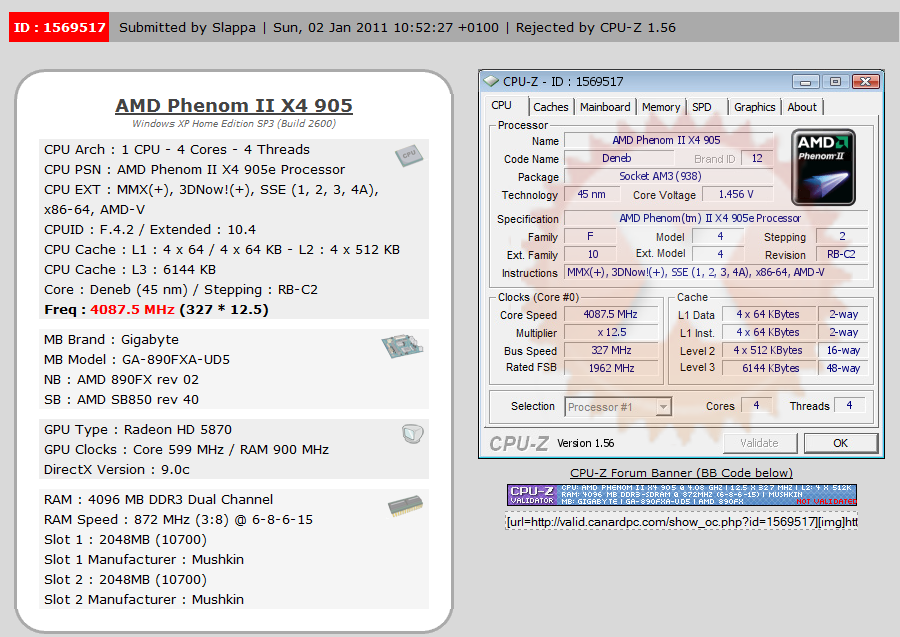Click the Slot 1 Manufacturer Mushkin line
This screenshot has height=637, width=900.
point(144,560)
